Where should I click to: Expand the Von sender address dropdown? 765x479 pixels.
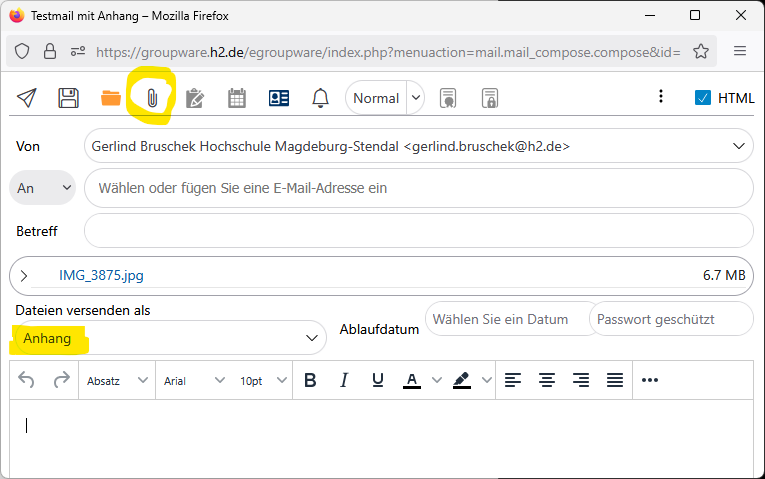[739, 146]
